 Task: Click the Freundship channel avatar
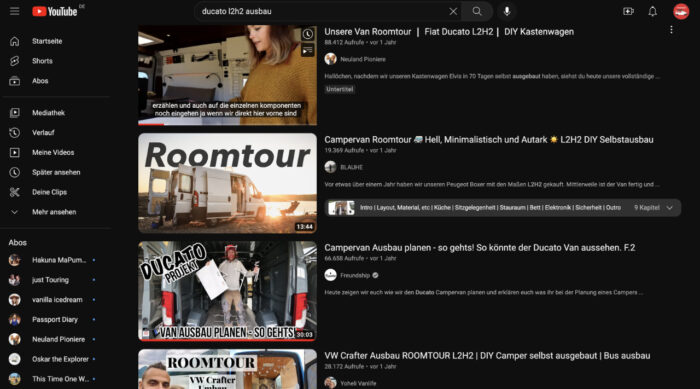click(330, 275)
